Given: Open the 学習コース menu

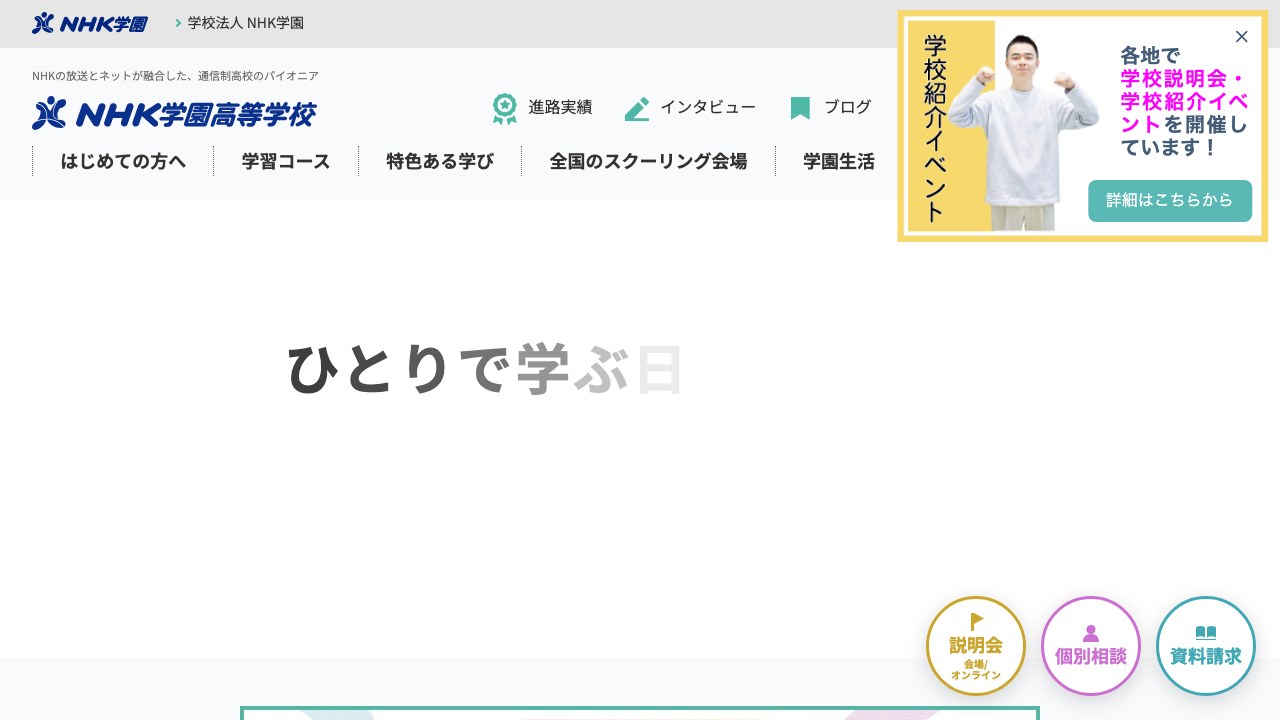Looking at the screenshot, I should pyautogui.click(x=286, y=161).
